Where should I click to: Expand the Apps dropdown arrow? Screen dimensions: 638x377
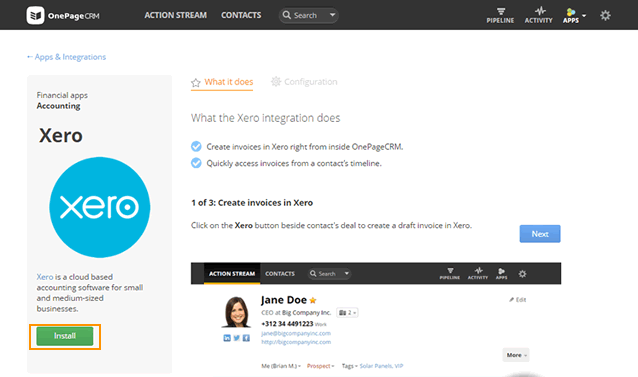pyautogui.click(x=584, y=15)
